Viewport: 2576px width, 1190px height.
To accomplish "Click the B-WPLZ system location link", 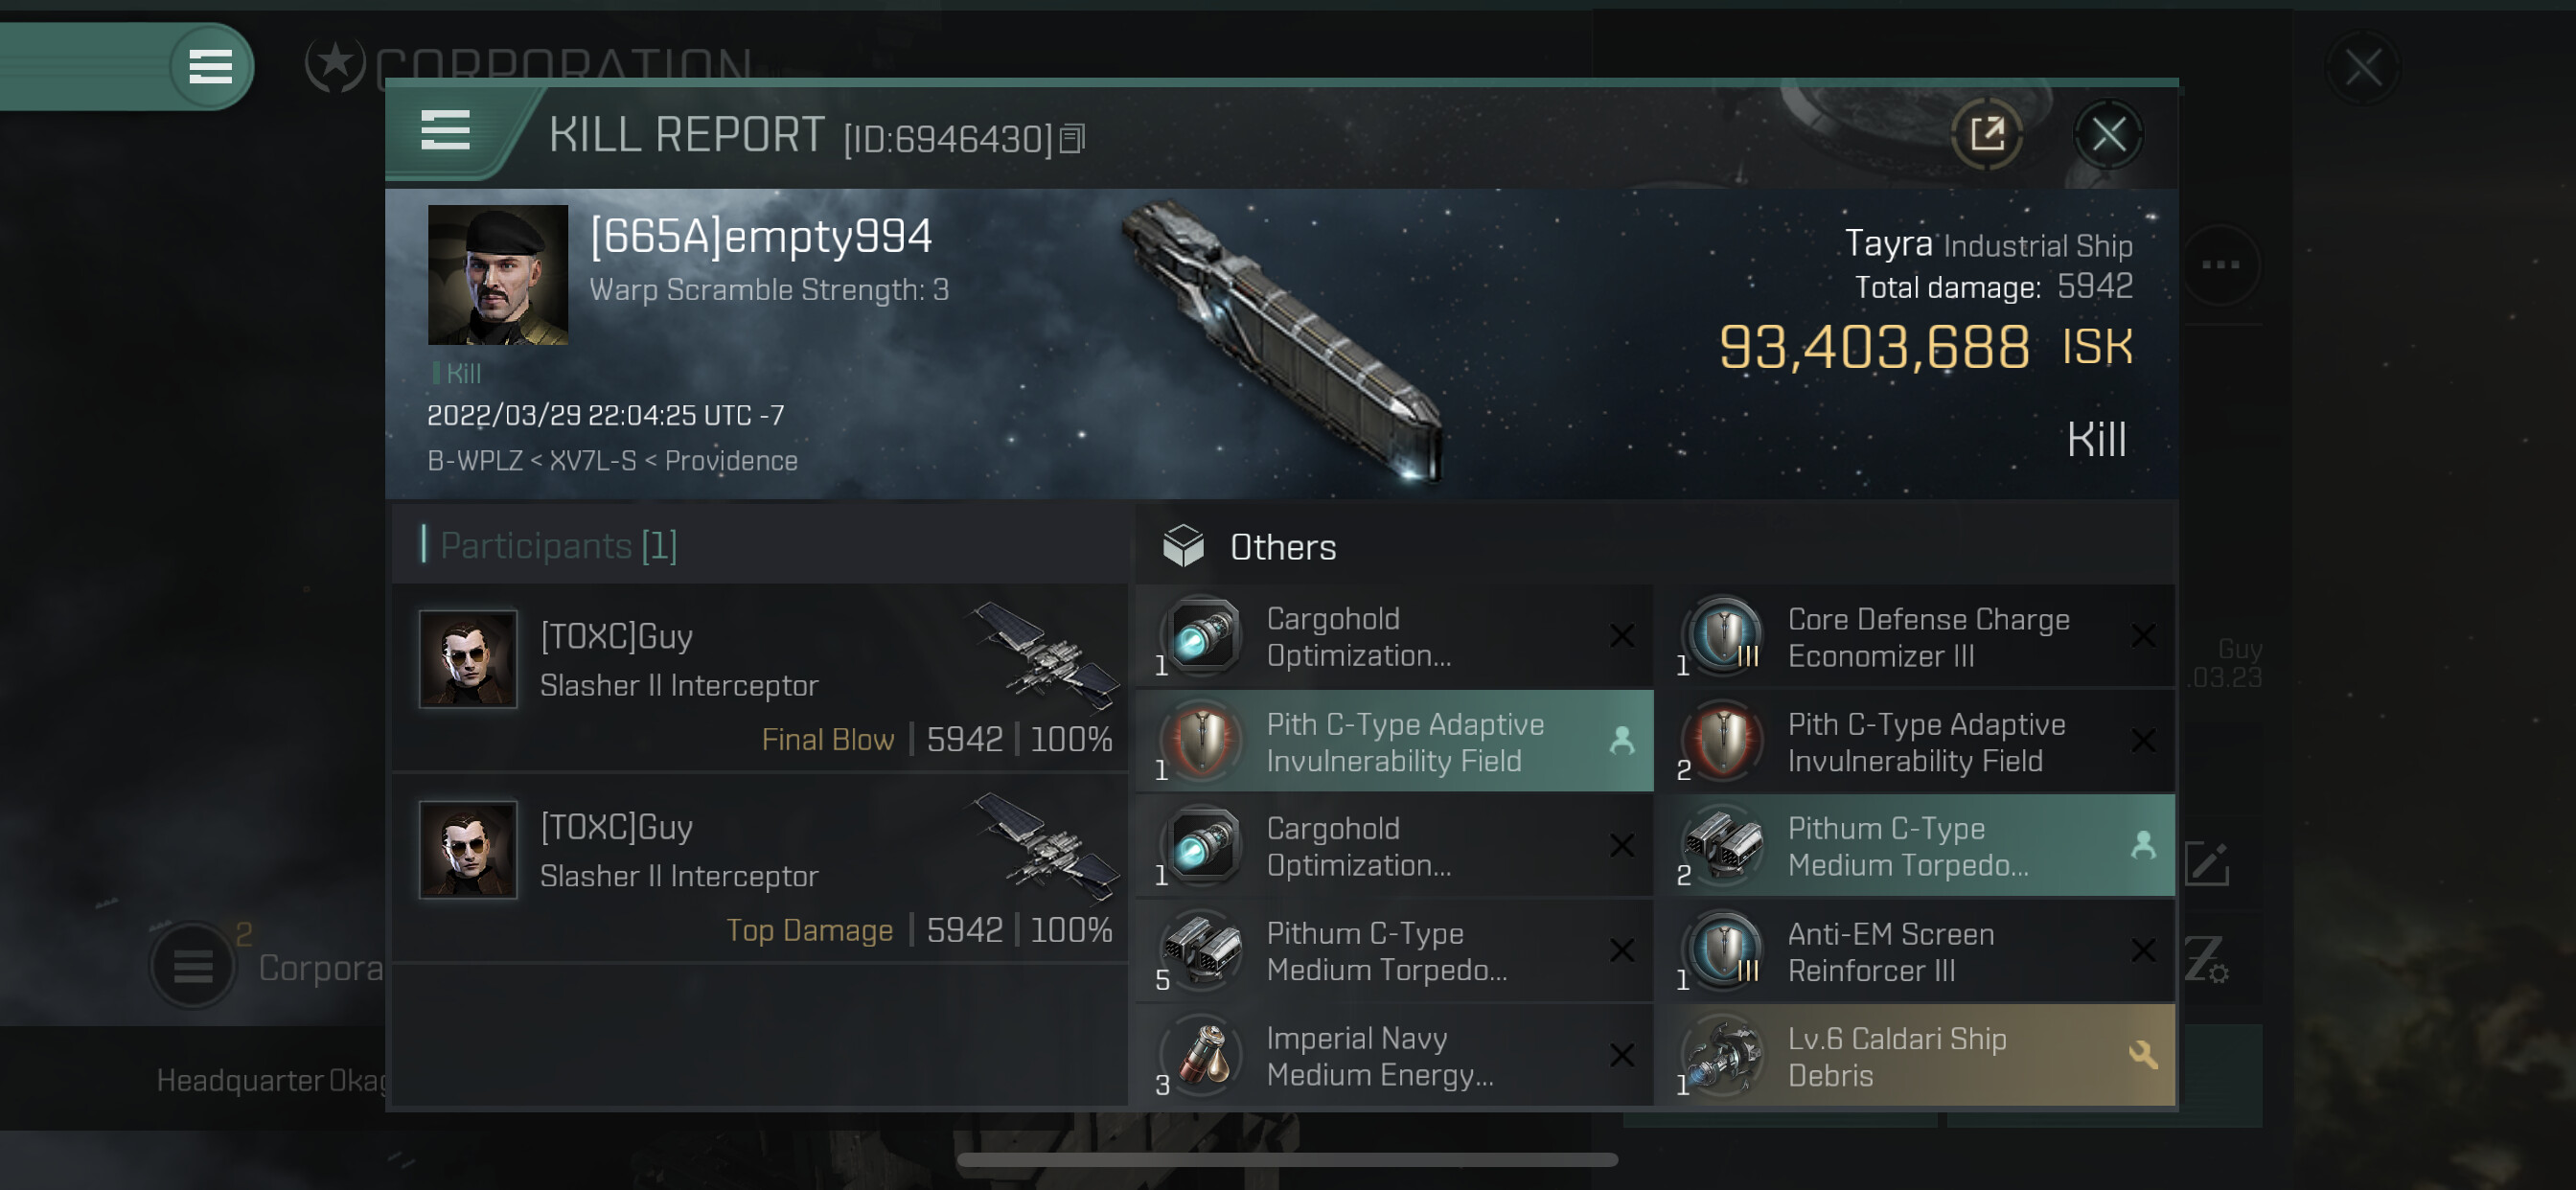I will (x=475, y=461).
